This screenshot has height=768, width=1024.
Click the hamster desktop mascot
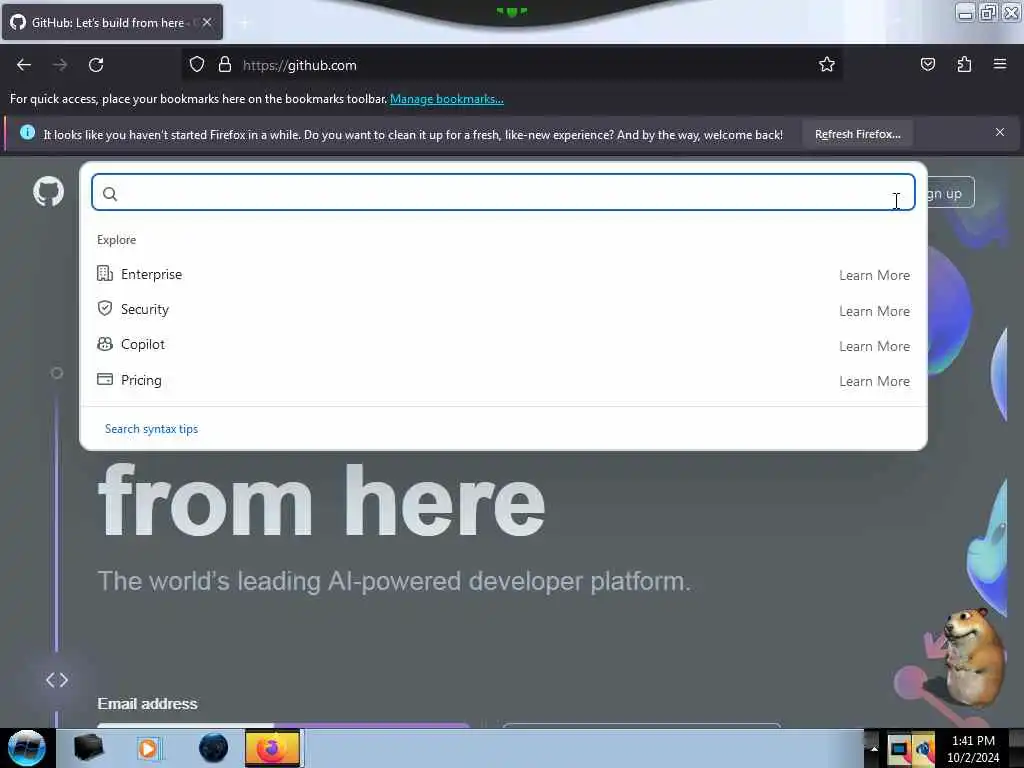pyautogui.click(x=971, y=656)
